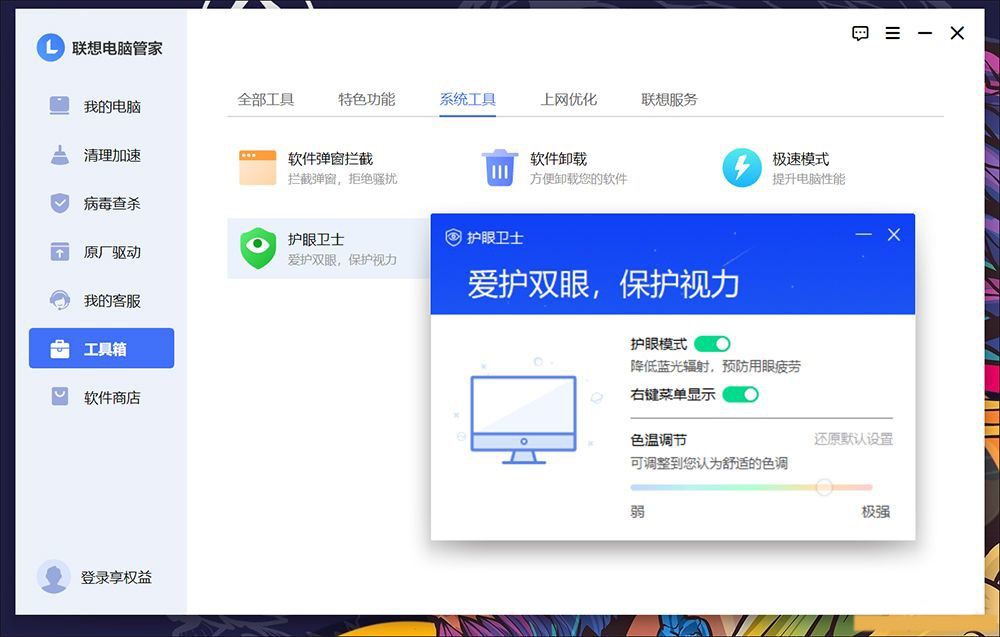Click the 降低蓝光辐射，预防用眼疲劳 description
Screen dimensions: 1000x637
pyautogui.click(x=716, y=367)
